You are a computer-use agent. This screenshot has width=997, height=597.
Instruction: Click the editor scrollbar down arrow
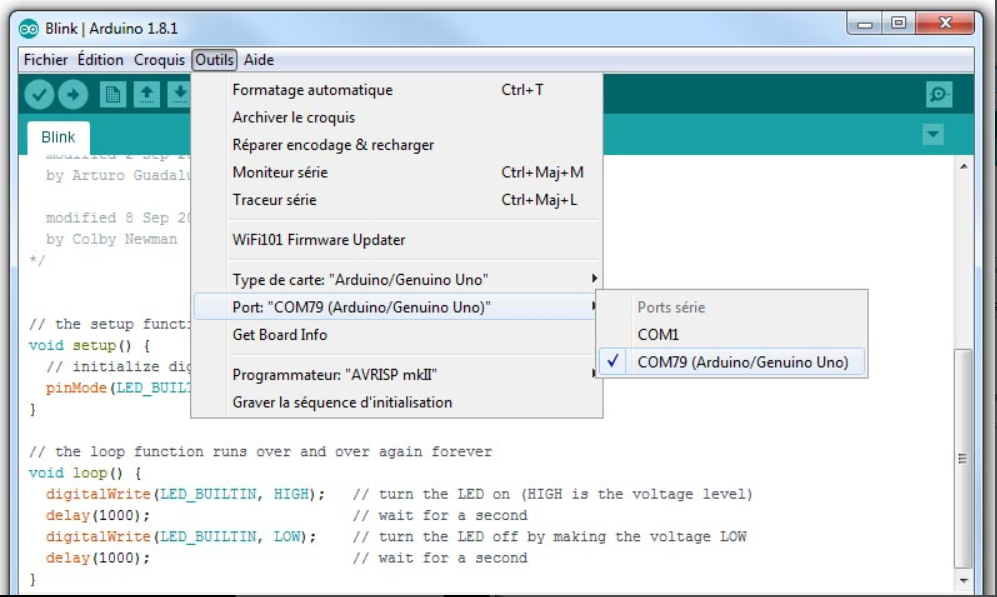[x=963, y=579]
